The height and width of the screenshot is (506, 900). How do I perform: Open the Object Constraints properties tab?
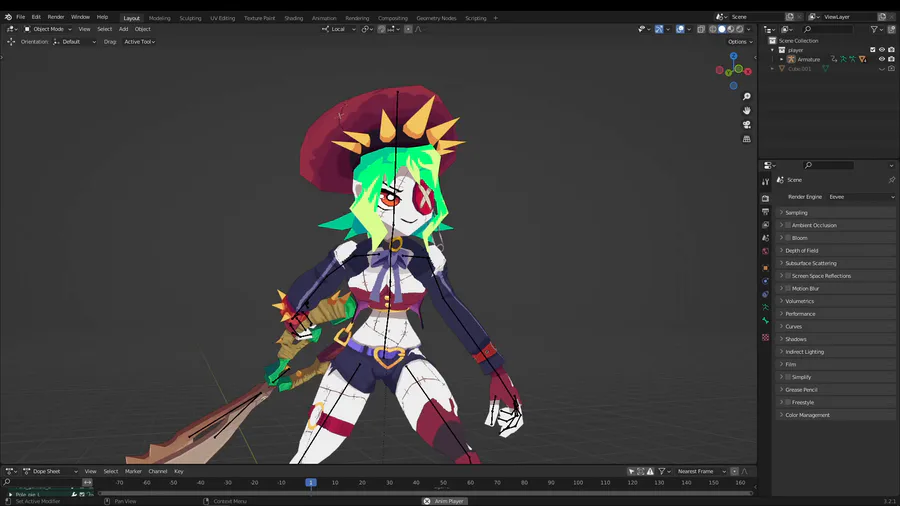pyautogui.click(x=765, y=294)
